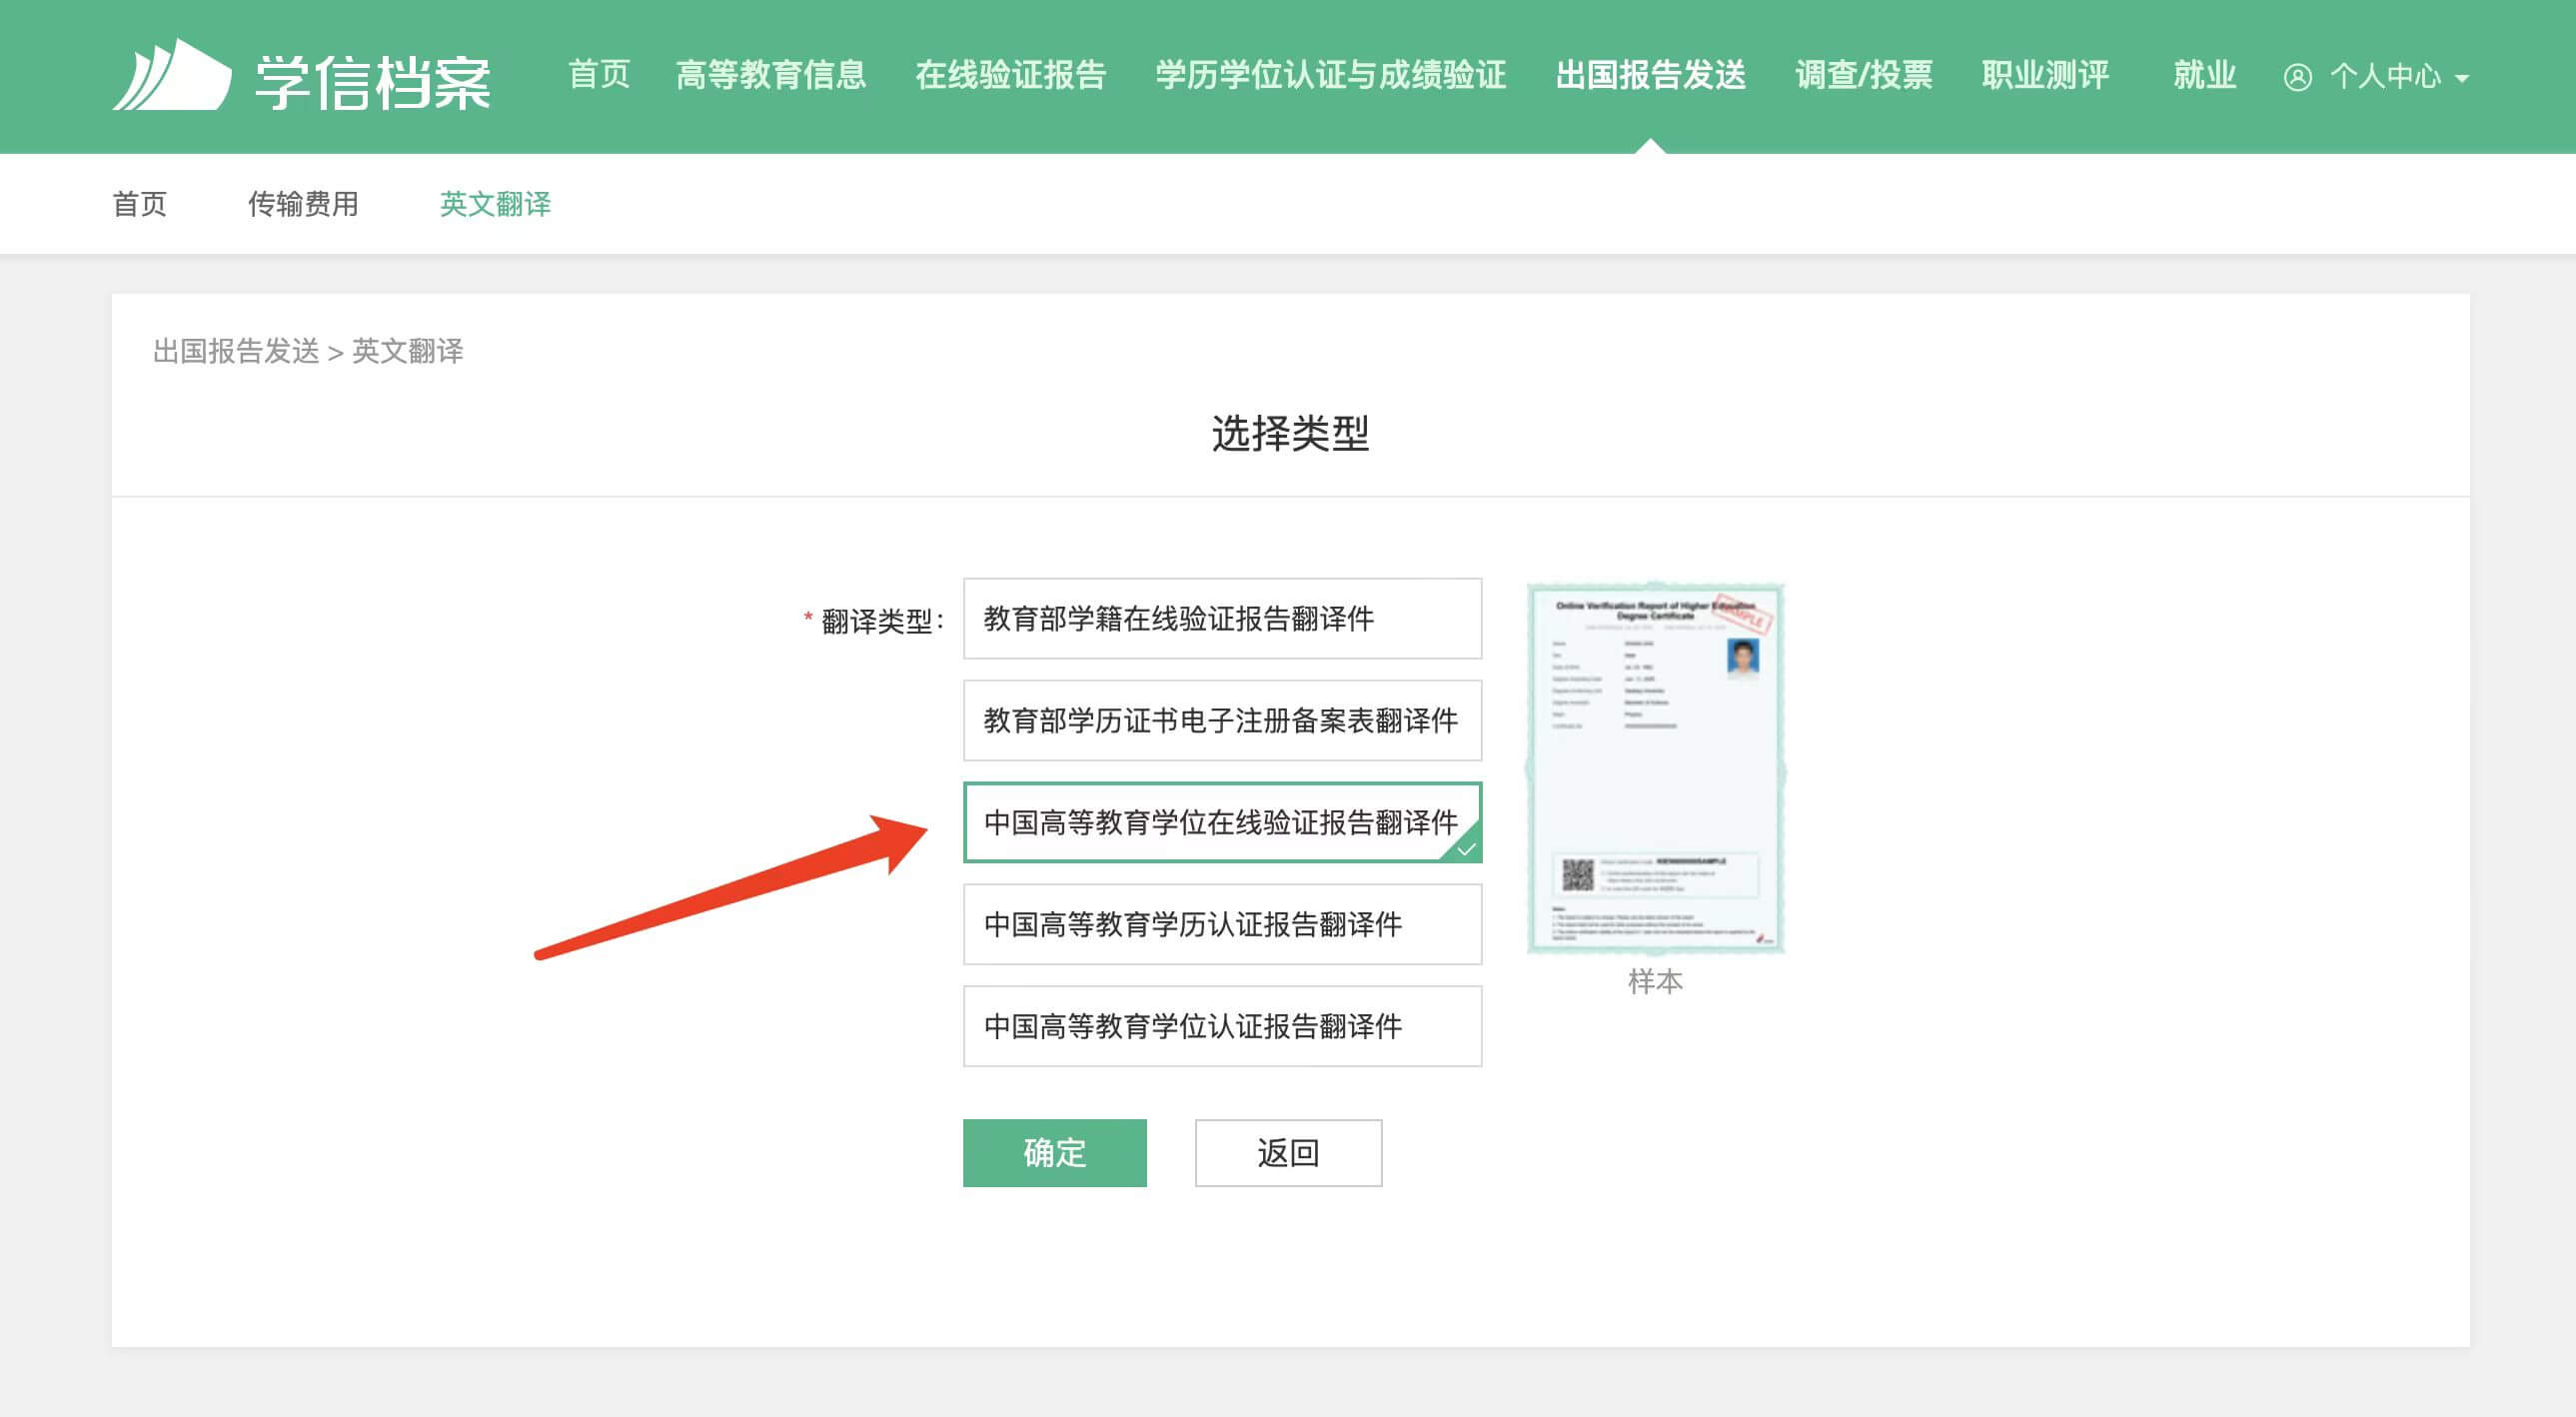The height and width of the screenshot is (1417, 2576).
Task: Select 中国高等教育学历认证报告翻译件 option
Action: (x=1222, y=924)
